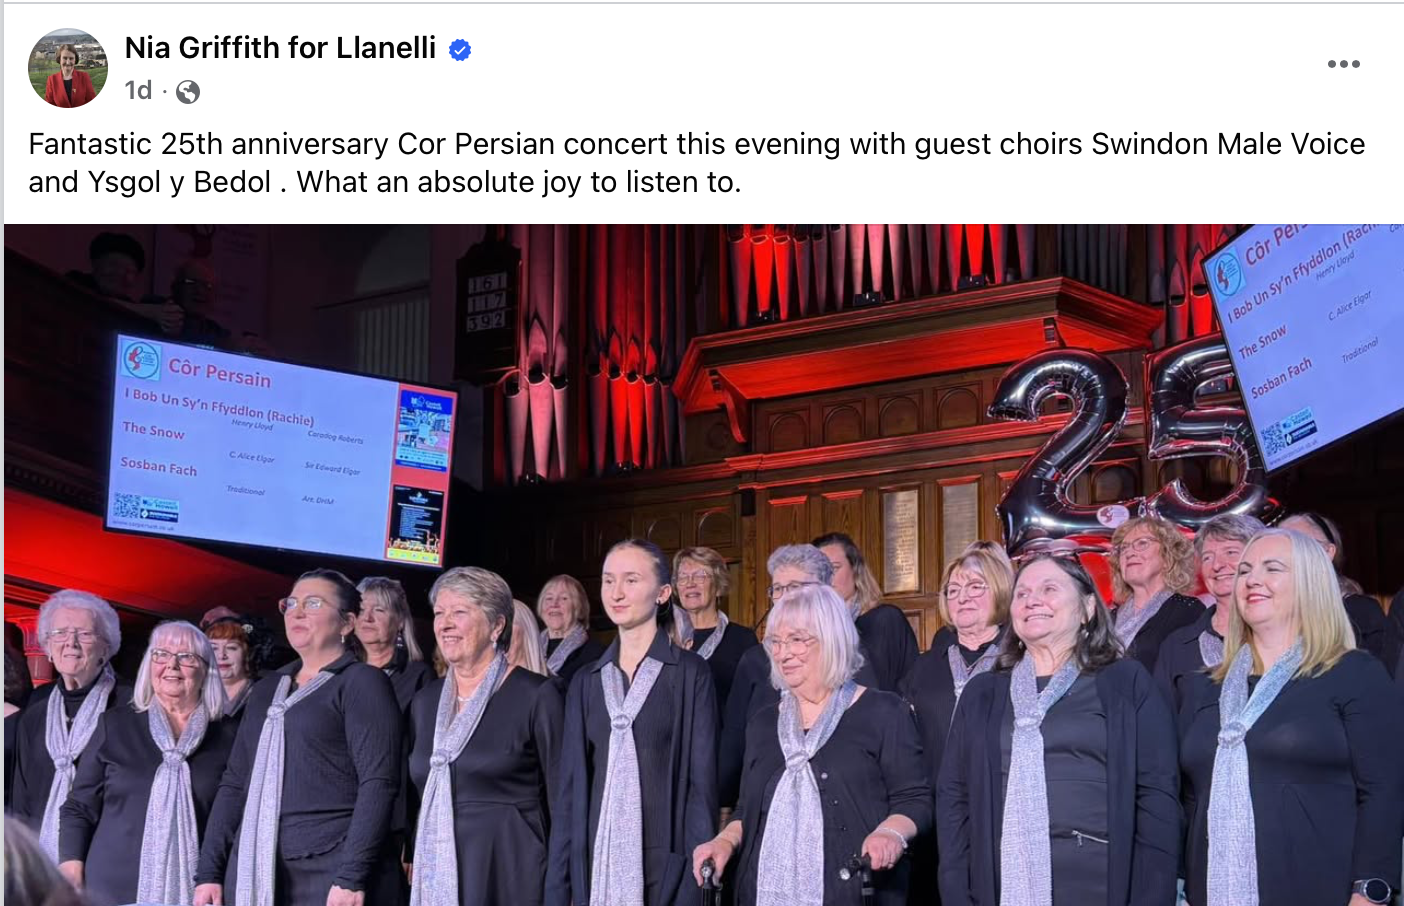Click the walking stick handle at photo bottom
Image resolution: width=1404 pixels, height=906 pixels.
click(x=708, y=872)
